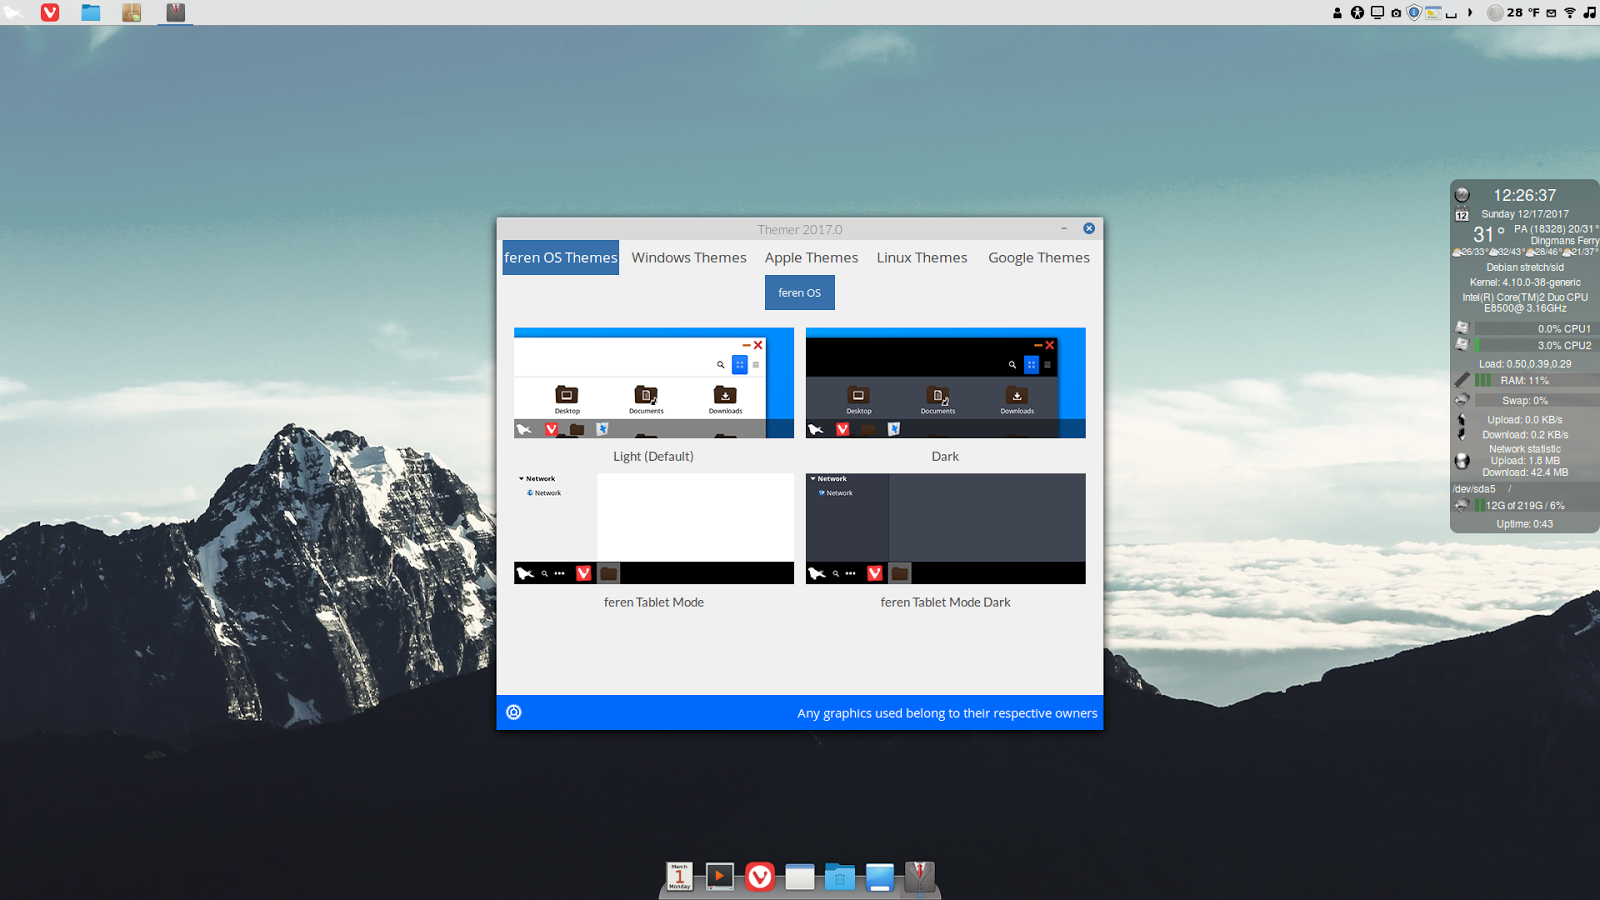The width and height of the screenshot is (1600, 900).
Task: Expand hidden system tray icons arrow
Action: (1471, 13)
